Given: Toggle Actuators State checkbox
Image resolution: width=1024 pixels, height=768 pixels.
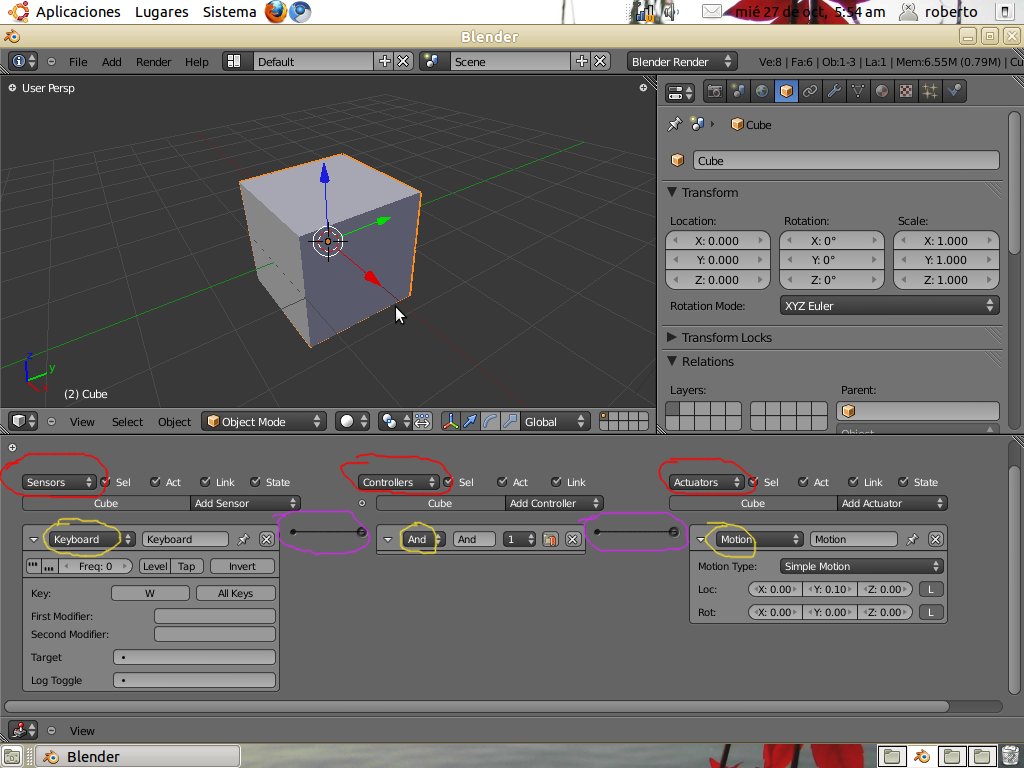Looking at the screenshot, I should pyautogui.click(x=903, y=482).
